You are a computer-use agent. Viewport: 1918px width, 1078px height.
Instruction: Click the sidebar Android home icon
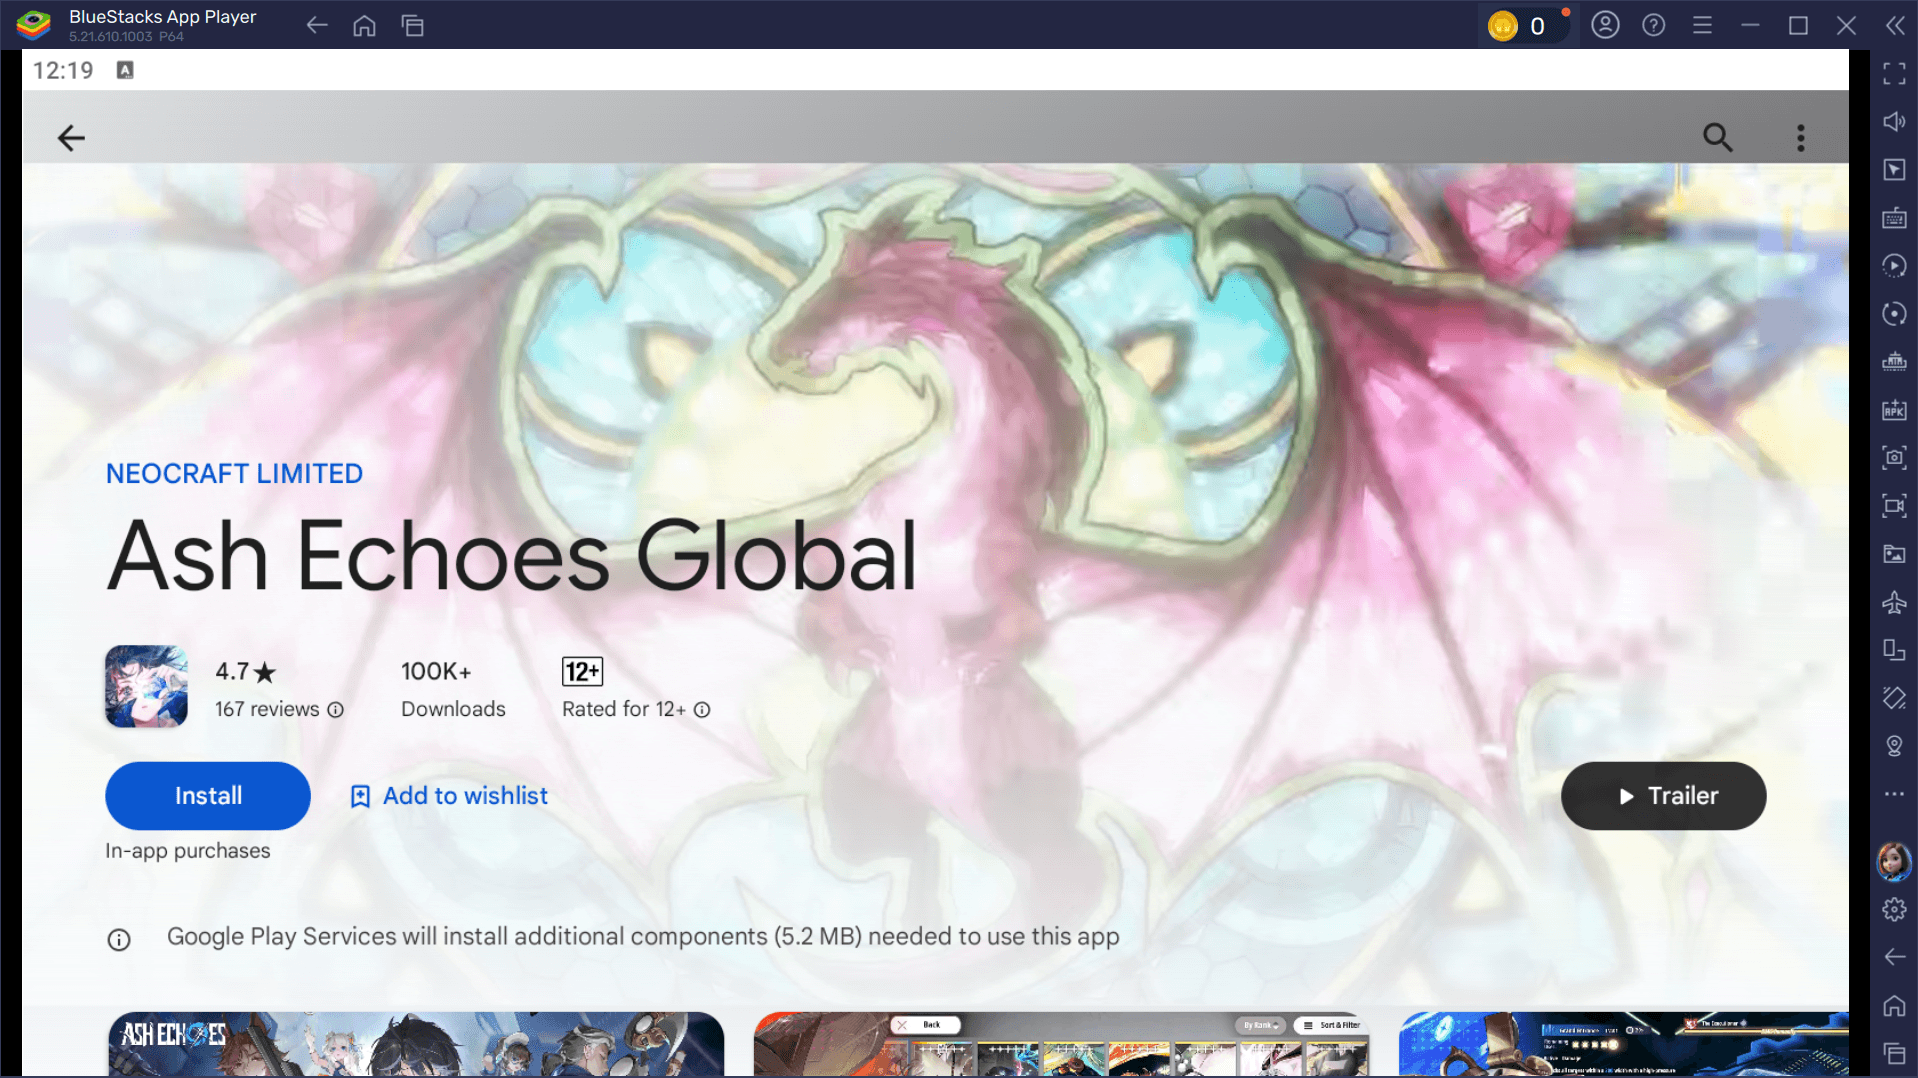click(x=1894, y=1006)
